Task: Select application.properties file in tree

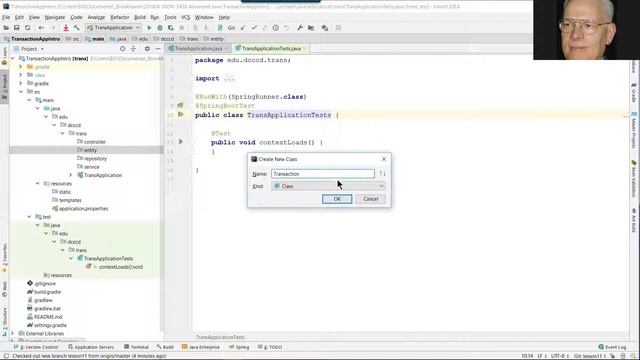Action: point(83,209)
